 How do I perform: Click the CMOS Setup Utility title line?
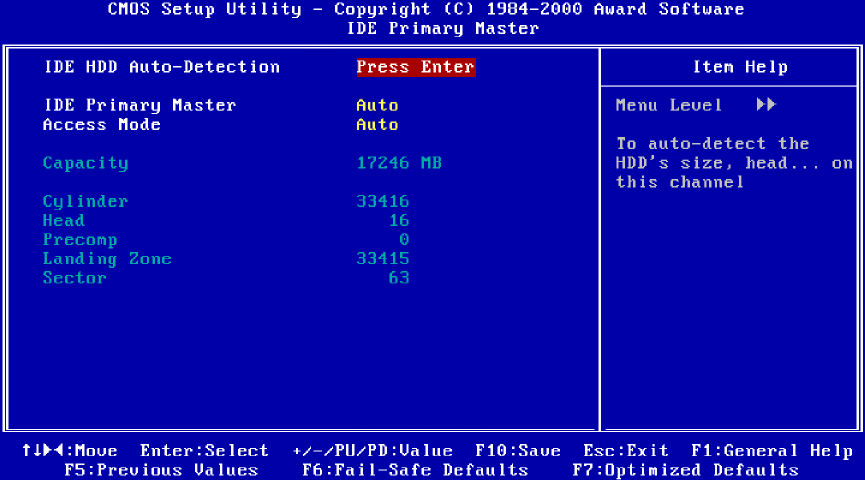coord(426,9)
